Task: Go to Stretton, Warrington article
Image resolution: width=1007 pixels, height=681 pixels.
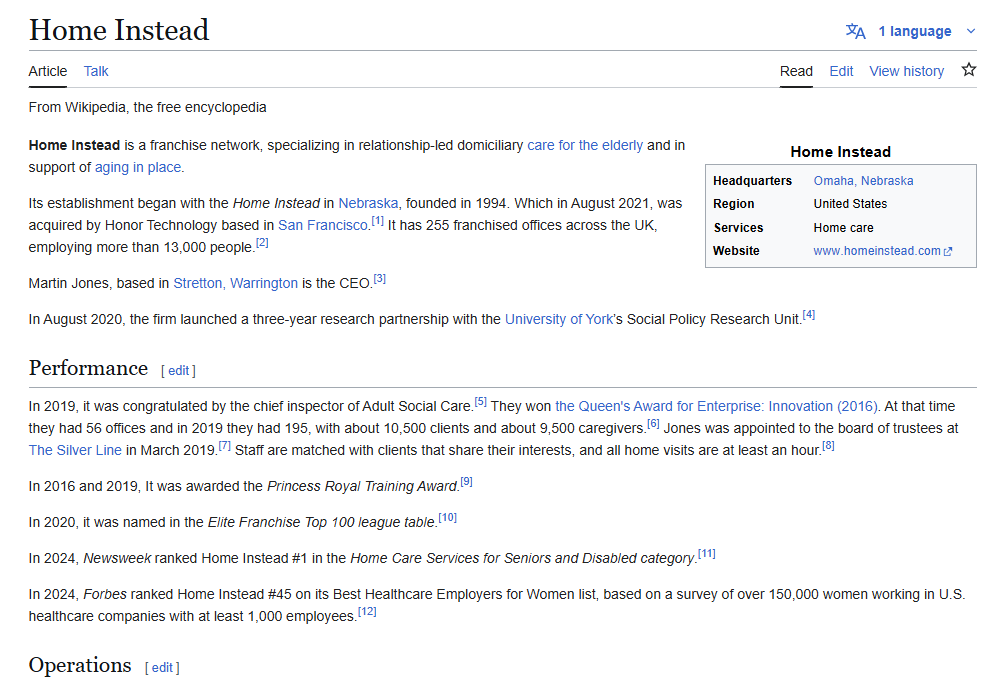Action: 235,283
